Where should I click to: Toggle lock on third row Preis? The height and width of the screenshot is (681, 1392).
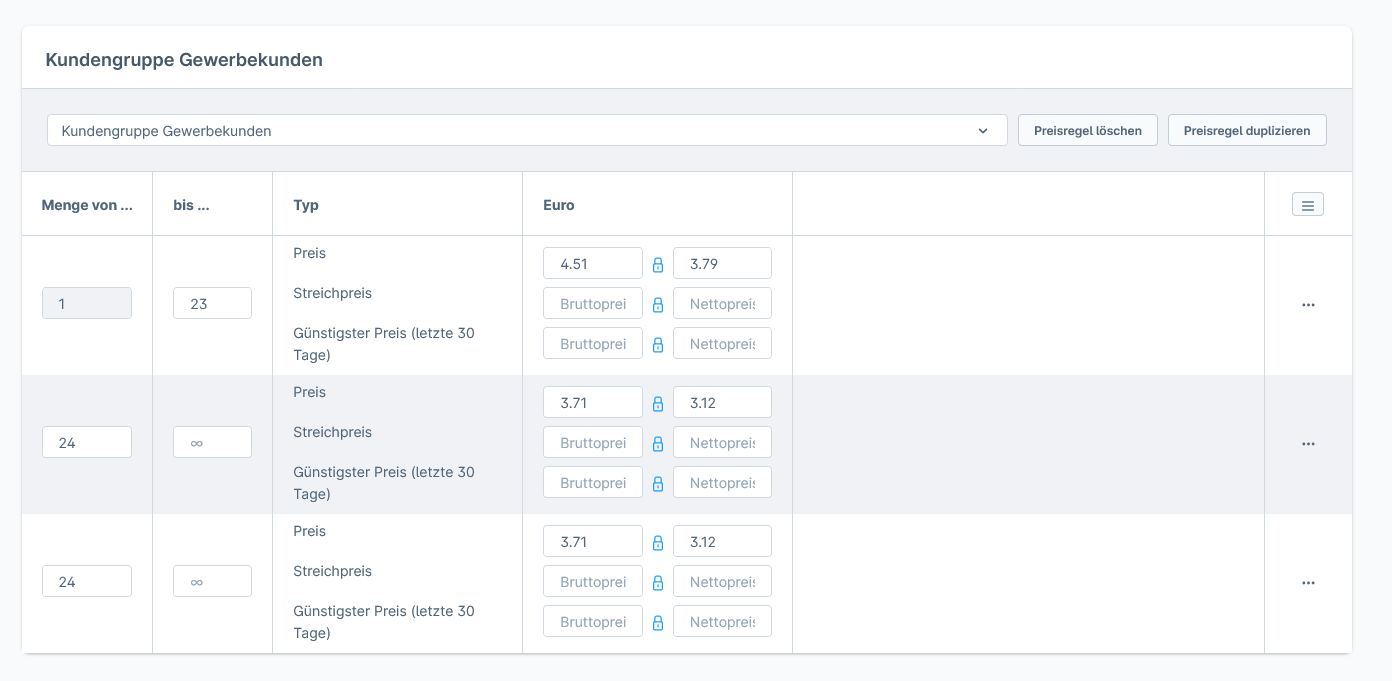658,543
